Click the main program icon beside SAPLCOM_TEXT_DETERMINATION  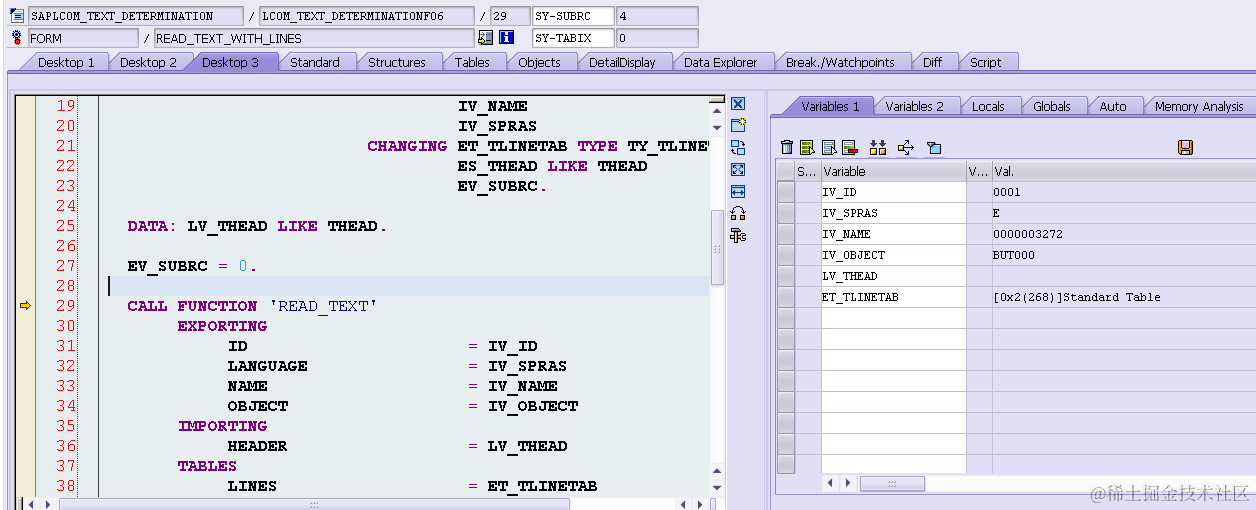(x=17, y=16)
